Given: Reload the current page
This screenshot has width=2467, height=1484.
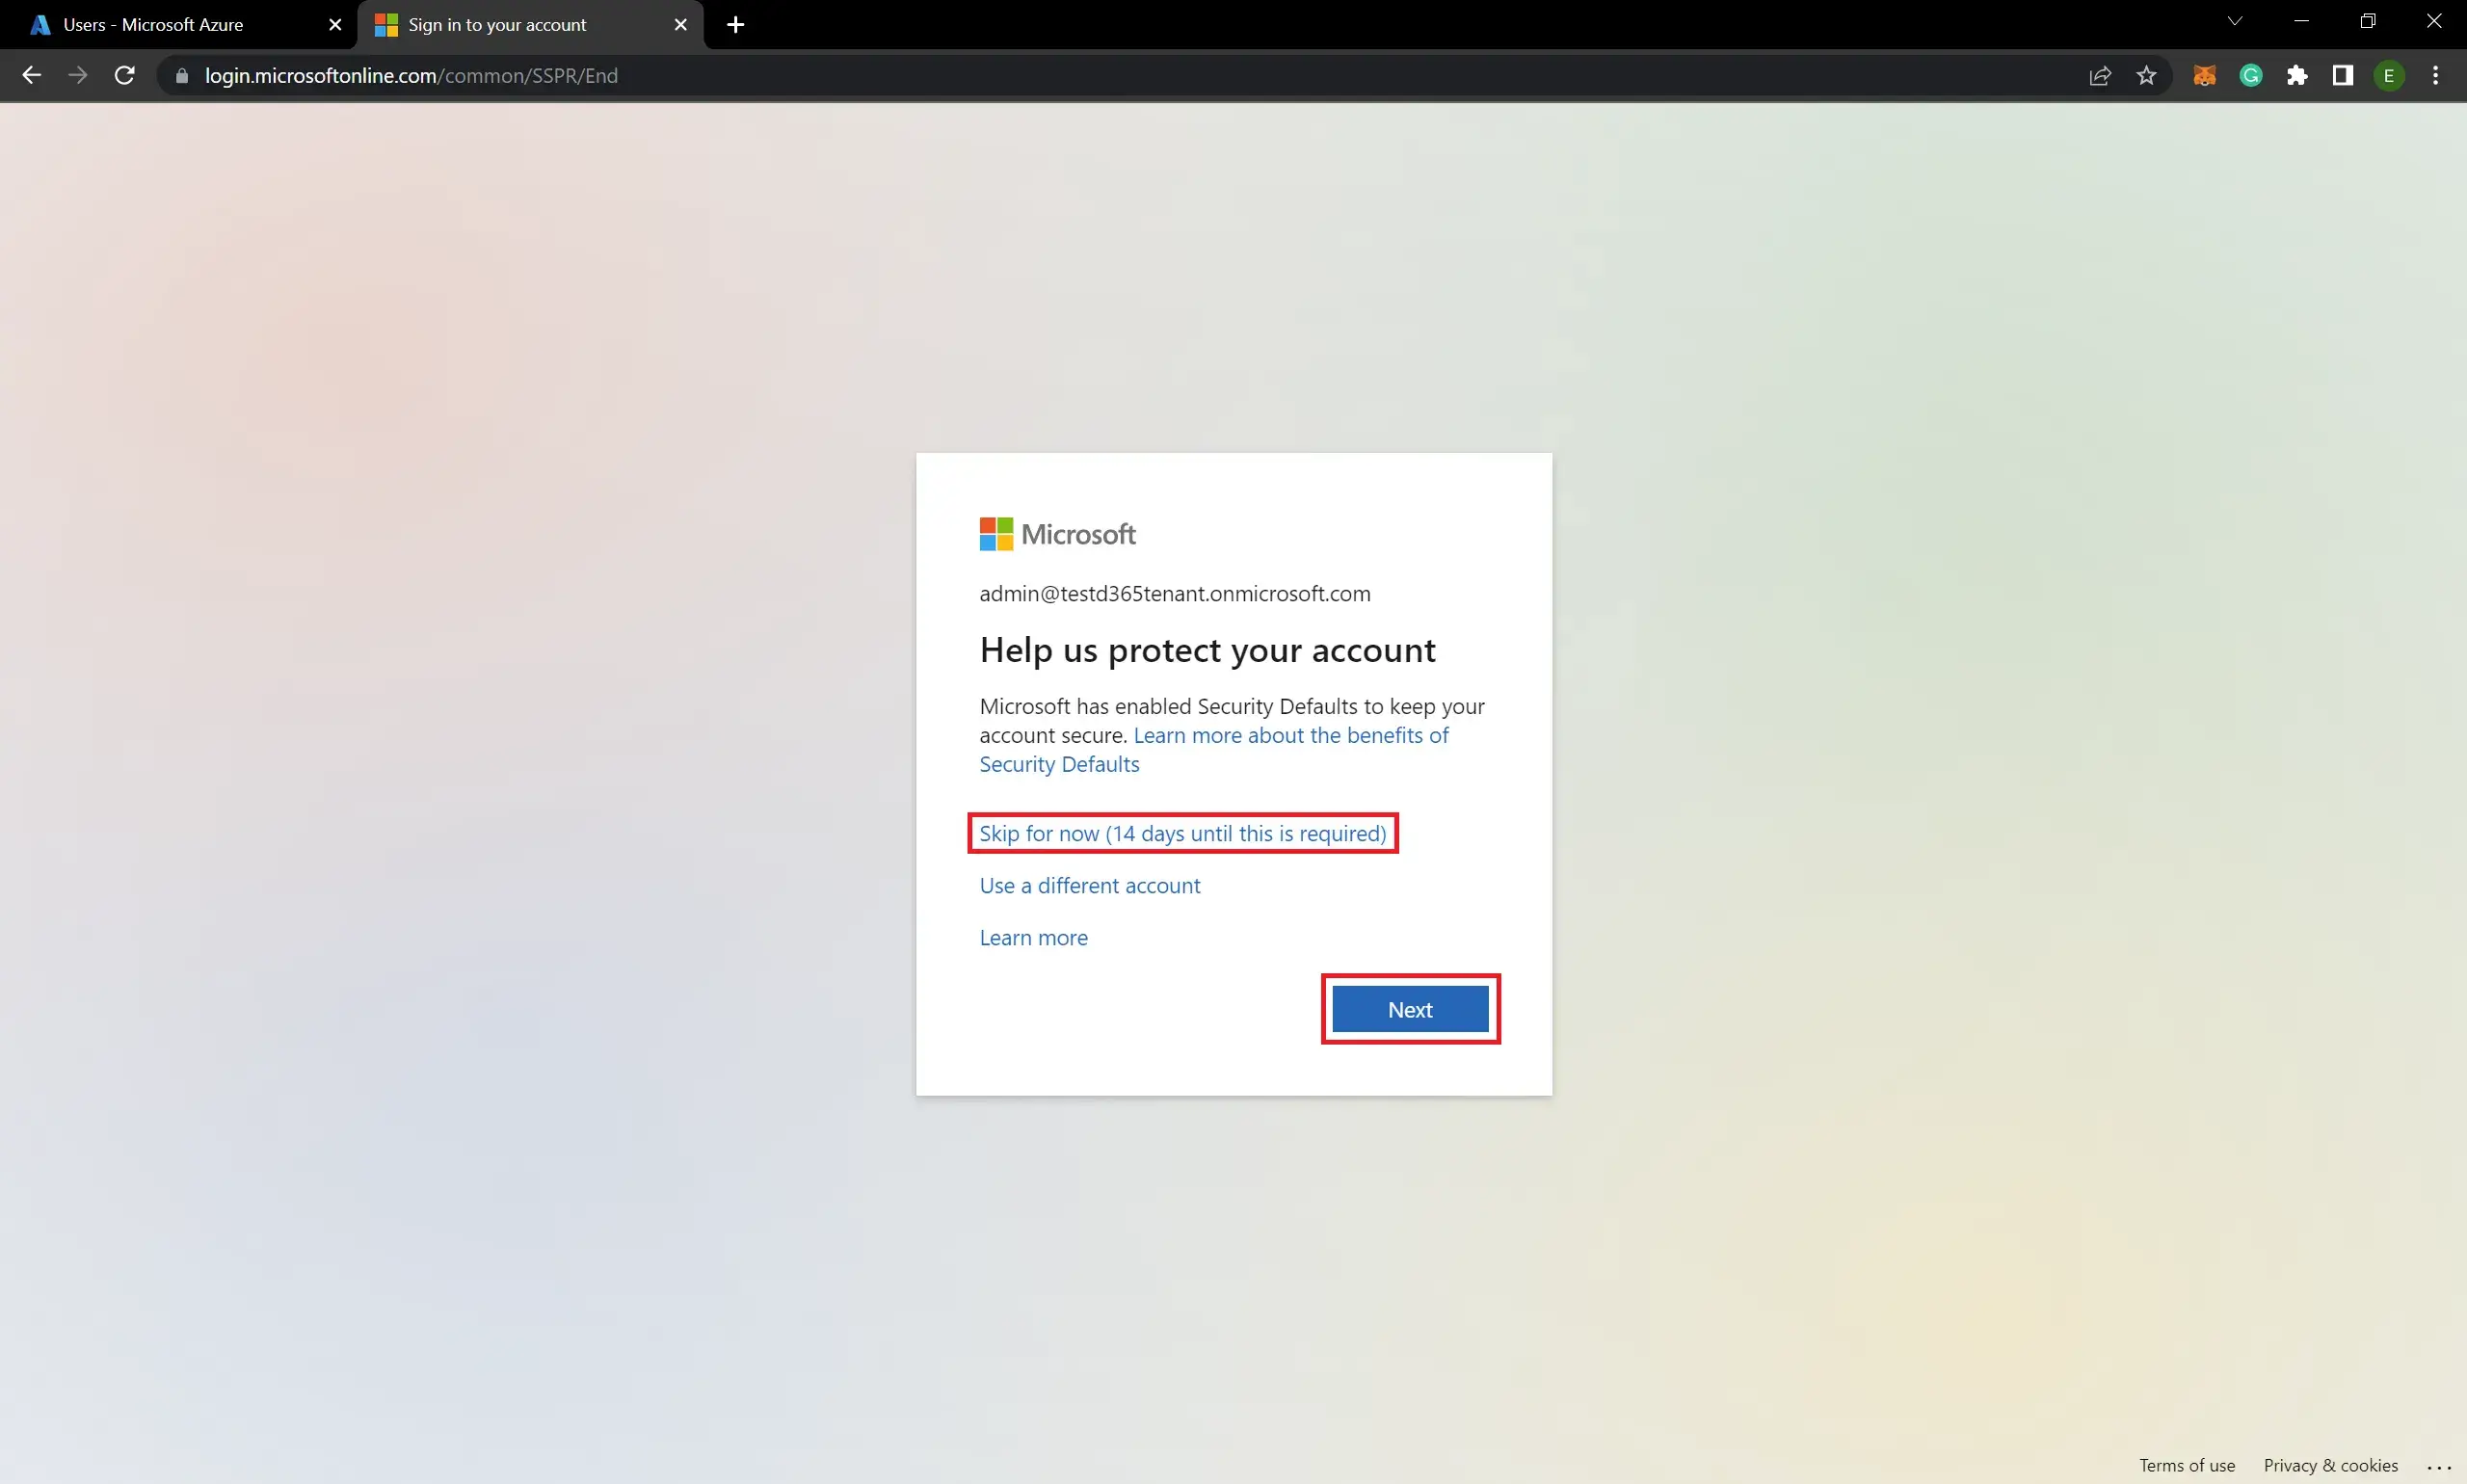Looking at the screenshot, I should (x=124, y=76).
